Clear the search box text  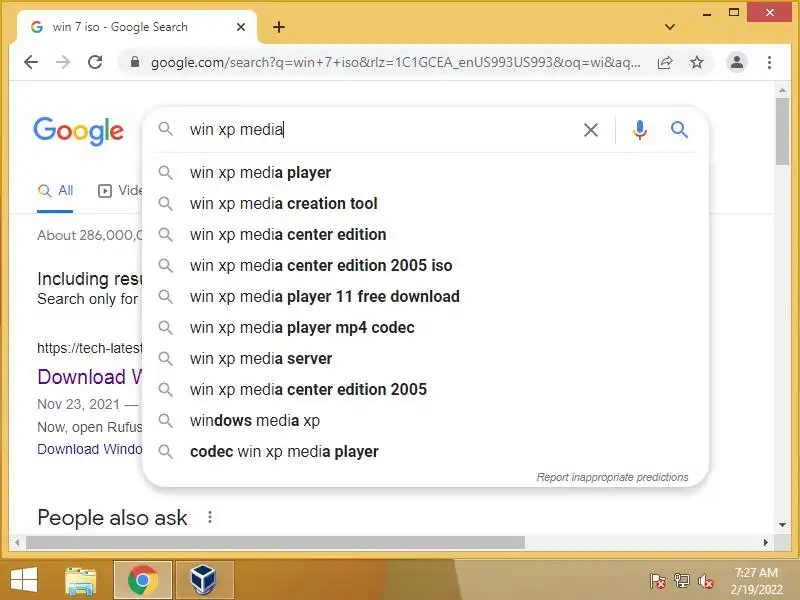pos(591,130)
